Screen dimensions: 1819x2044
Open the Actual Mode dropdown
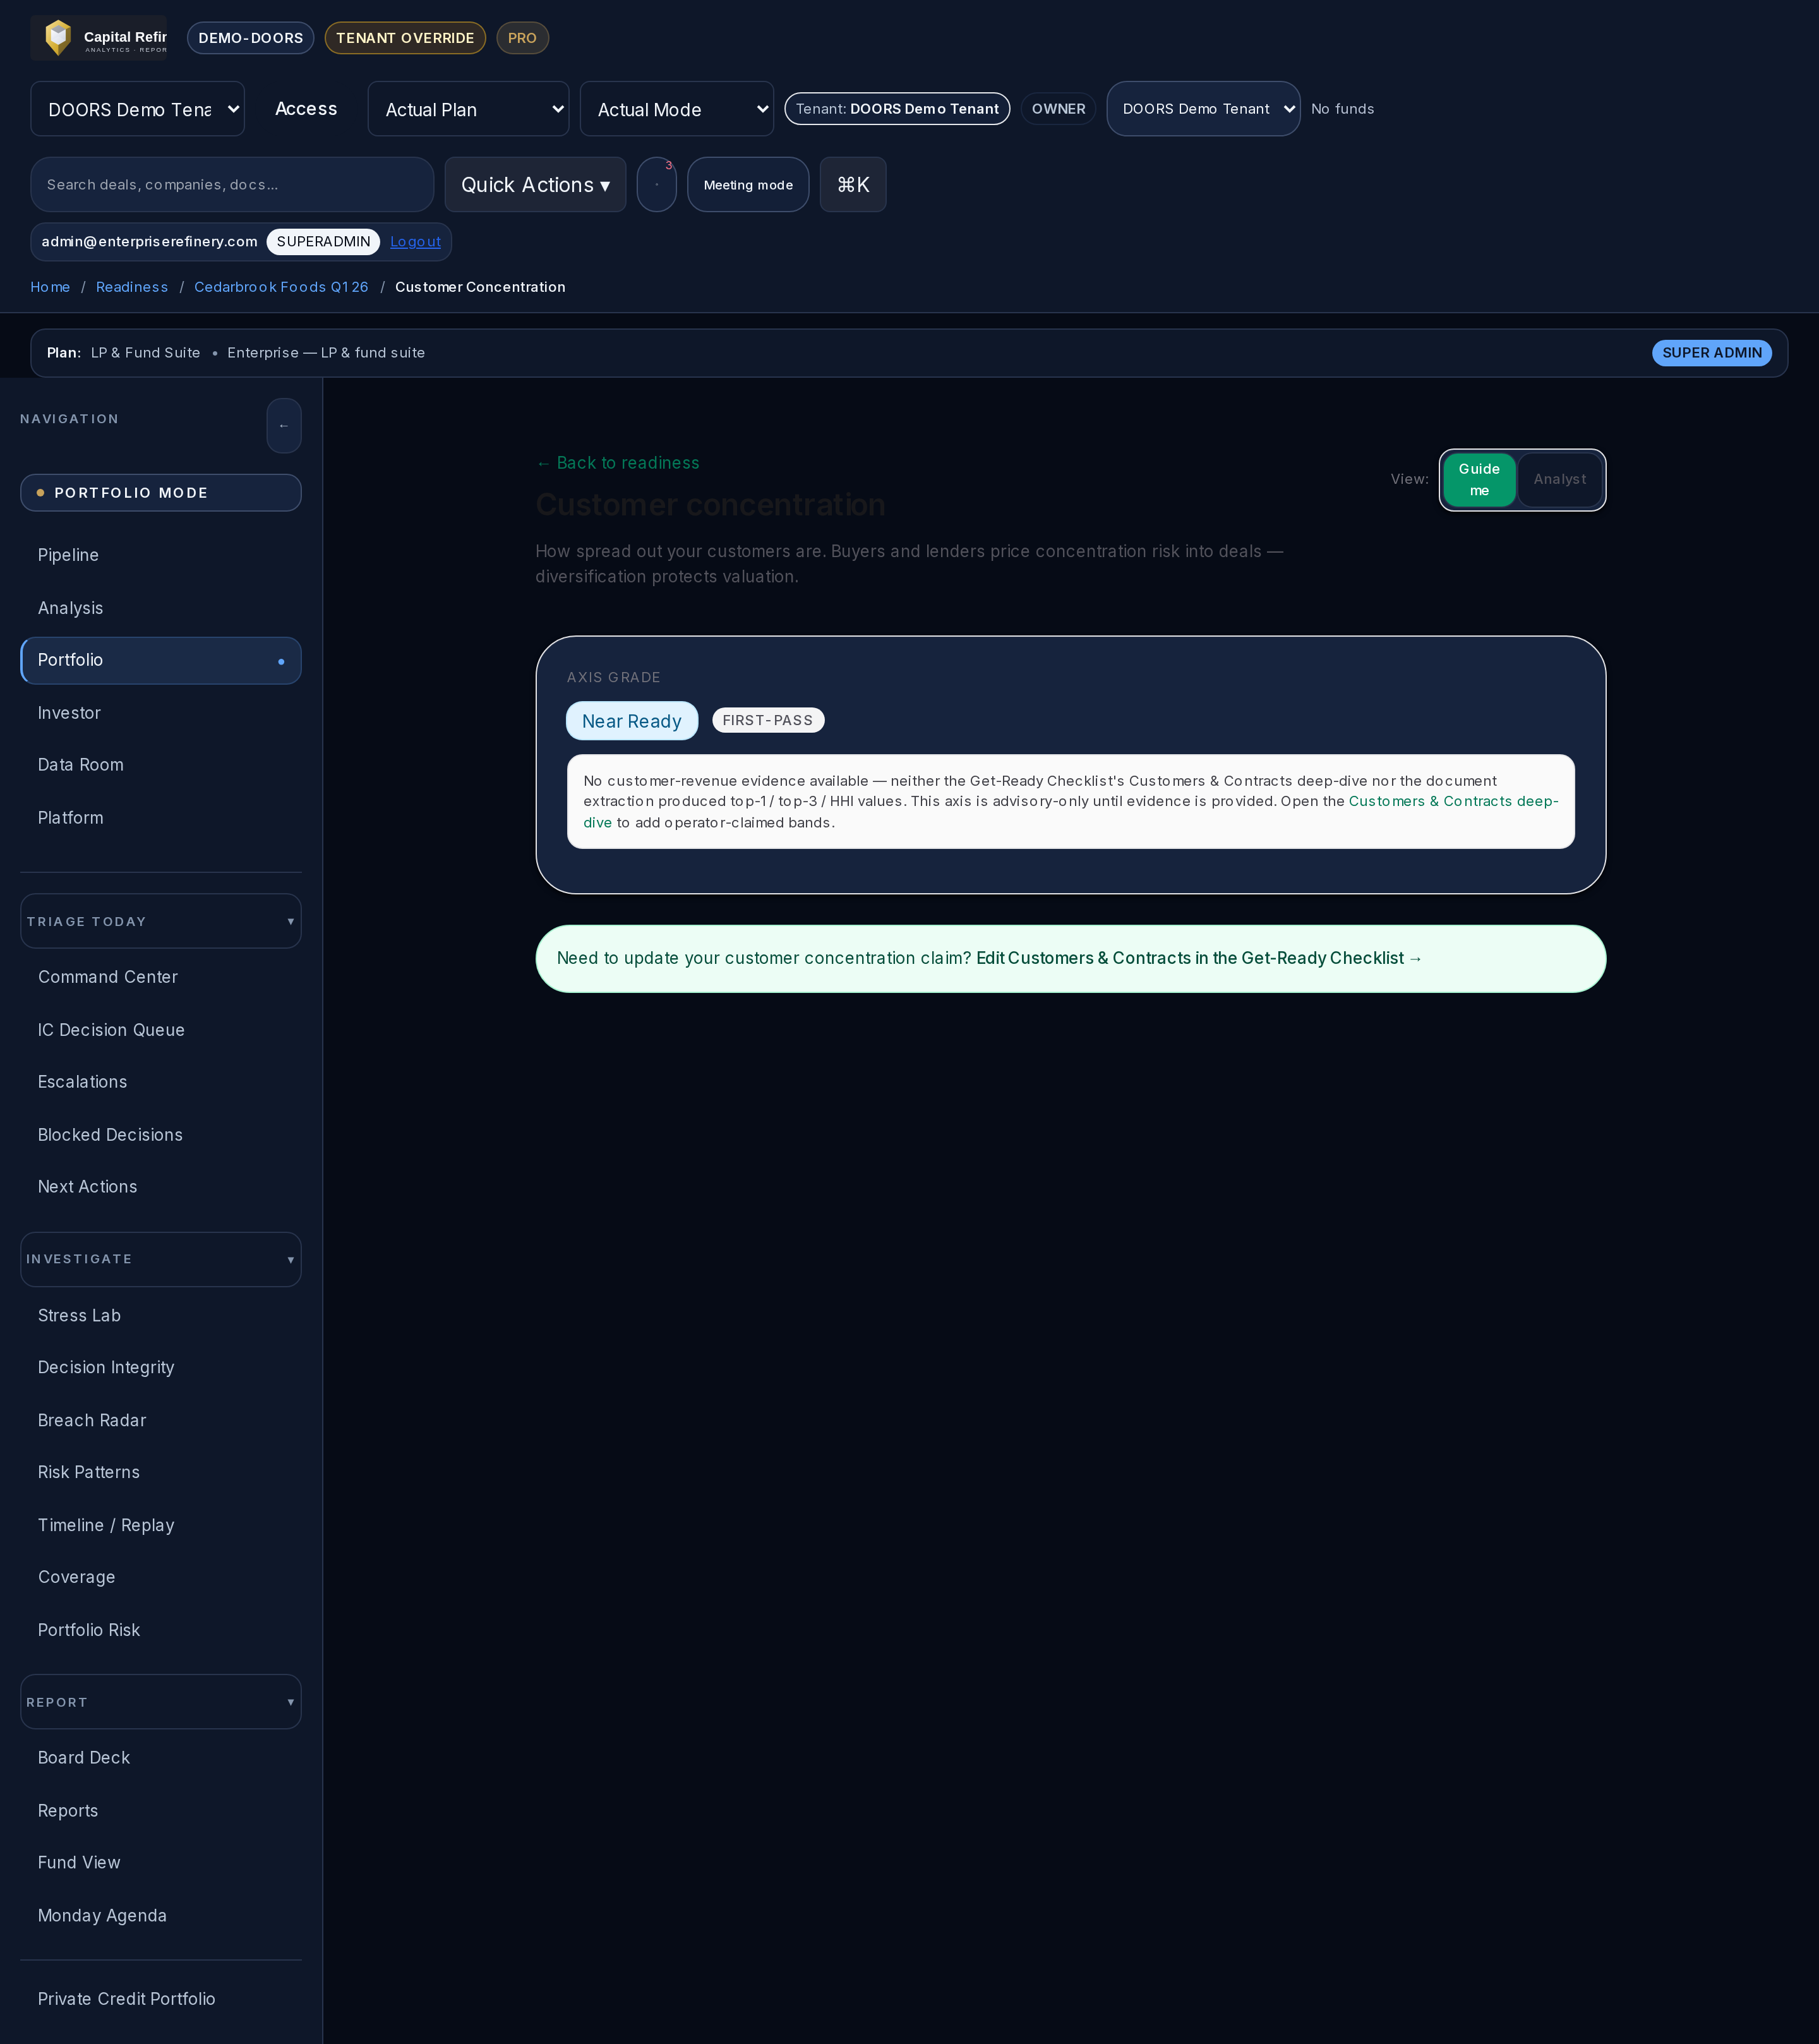677,109
